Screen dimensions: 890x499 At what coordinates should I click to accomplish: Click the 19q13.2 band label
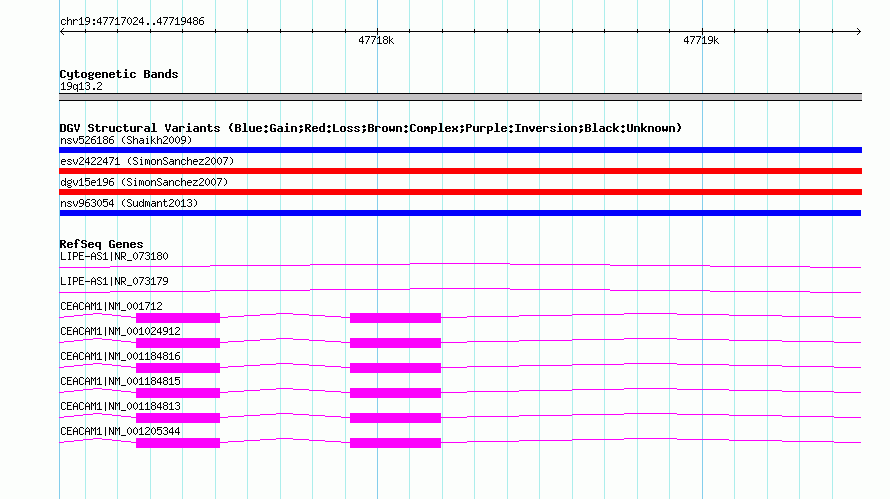point(81,86)
